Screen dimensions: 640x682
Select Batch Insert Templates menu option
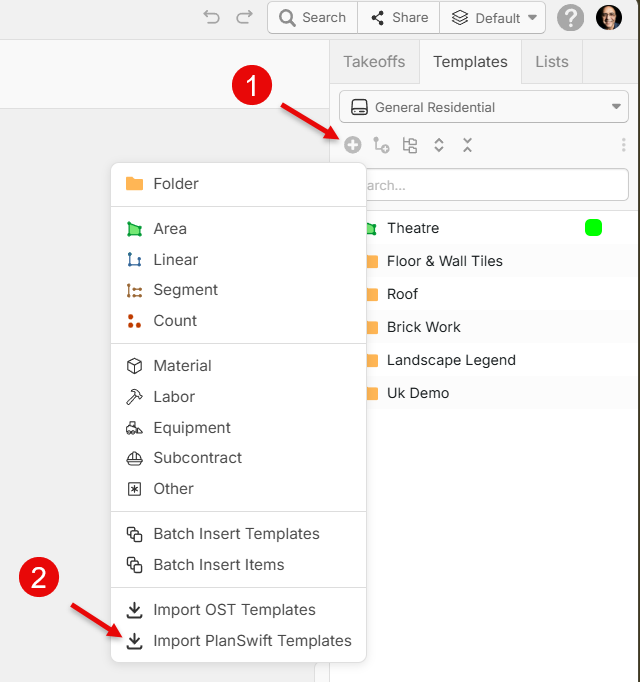point(238,534)
